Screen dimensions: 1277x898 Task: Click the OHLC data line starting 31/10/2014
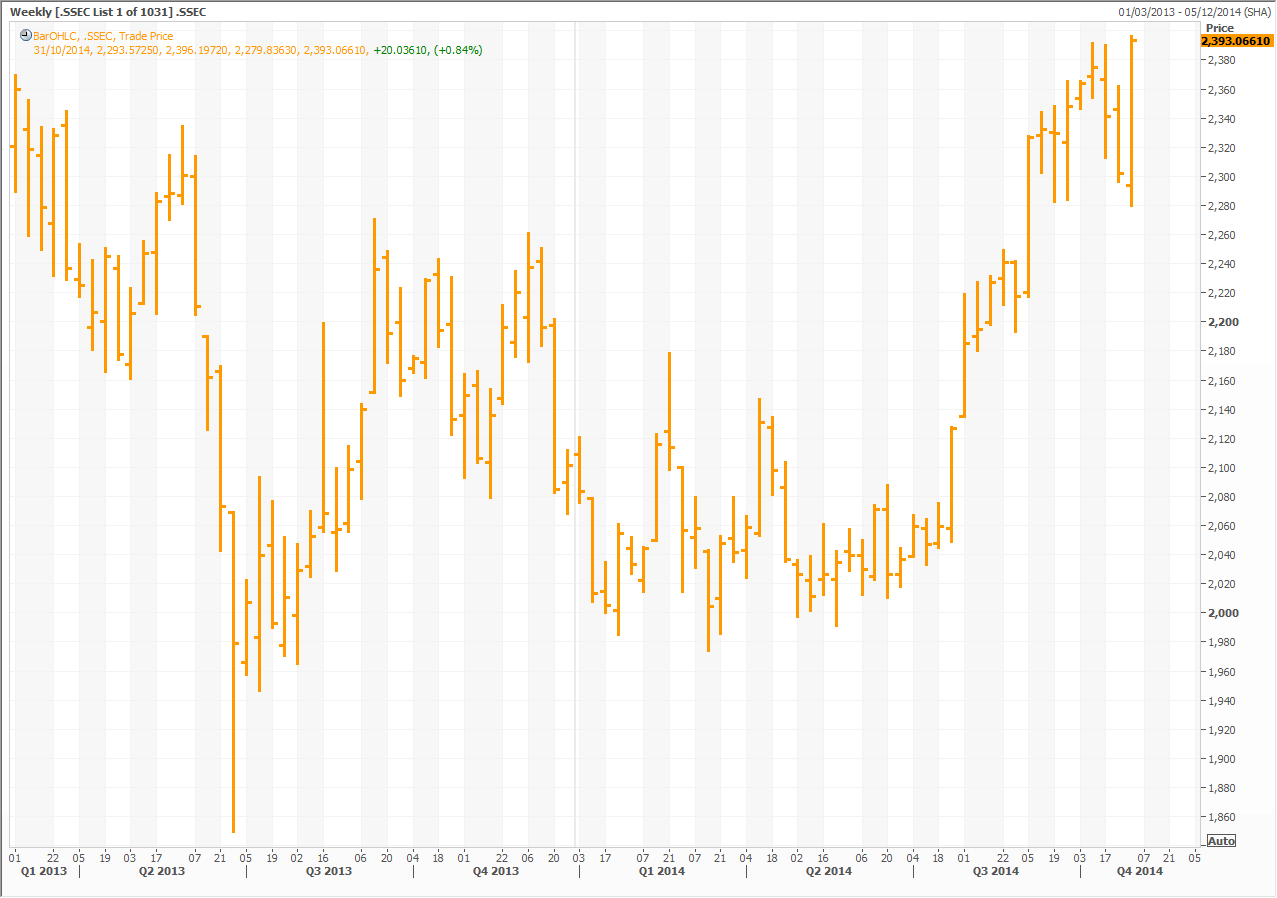(x=200, y=50)
